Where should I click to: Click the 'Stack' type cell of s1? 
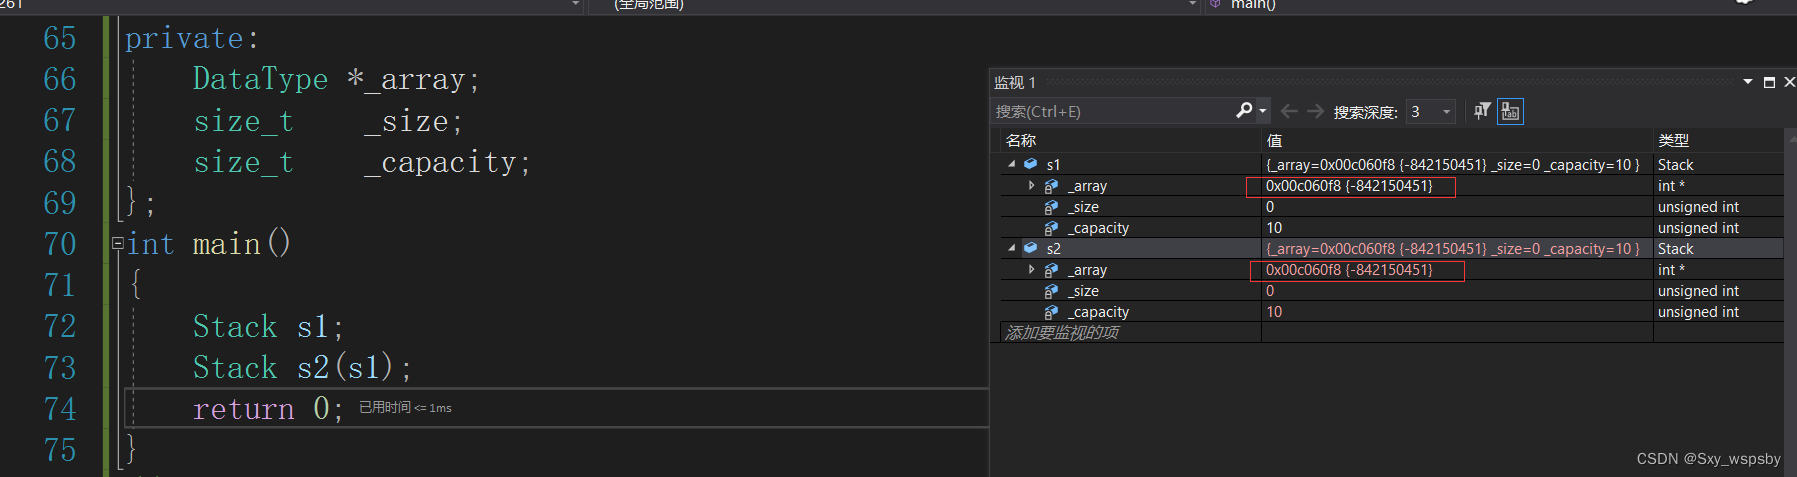pyautogui.click(x=1676, y=165)
